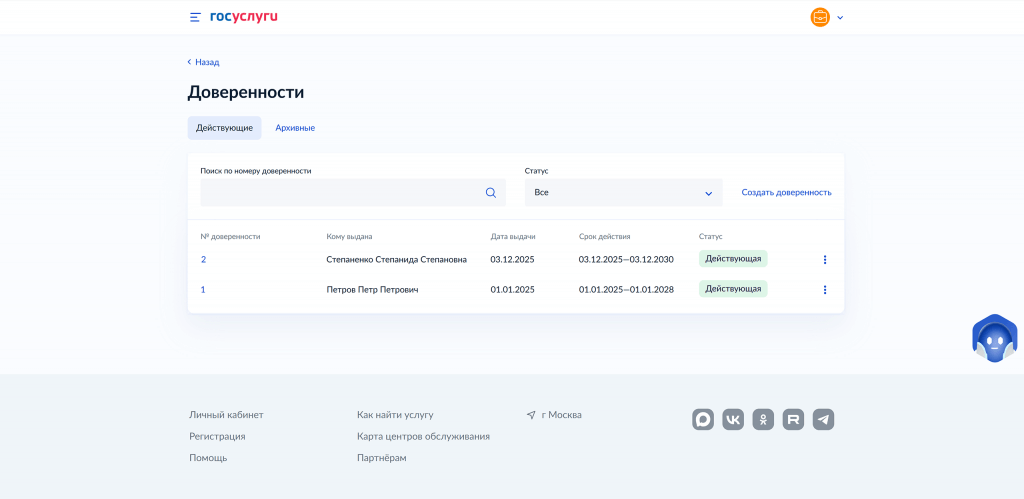The image size is (1024, 499).
Task: Open power of attorney number 1
Action: [x=203, y=289]
